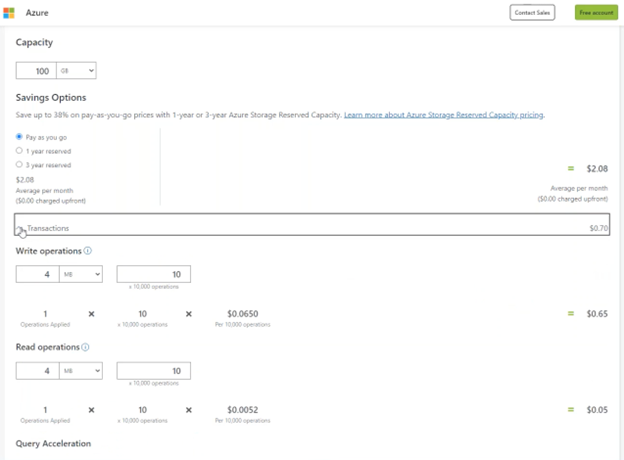Click the Savings Options heading
This screenshot has width=624, height=460.
click(51, 98)
